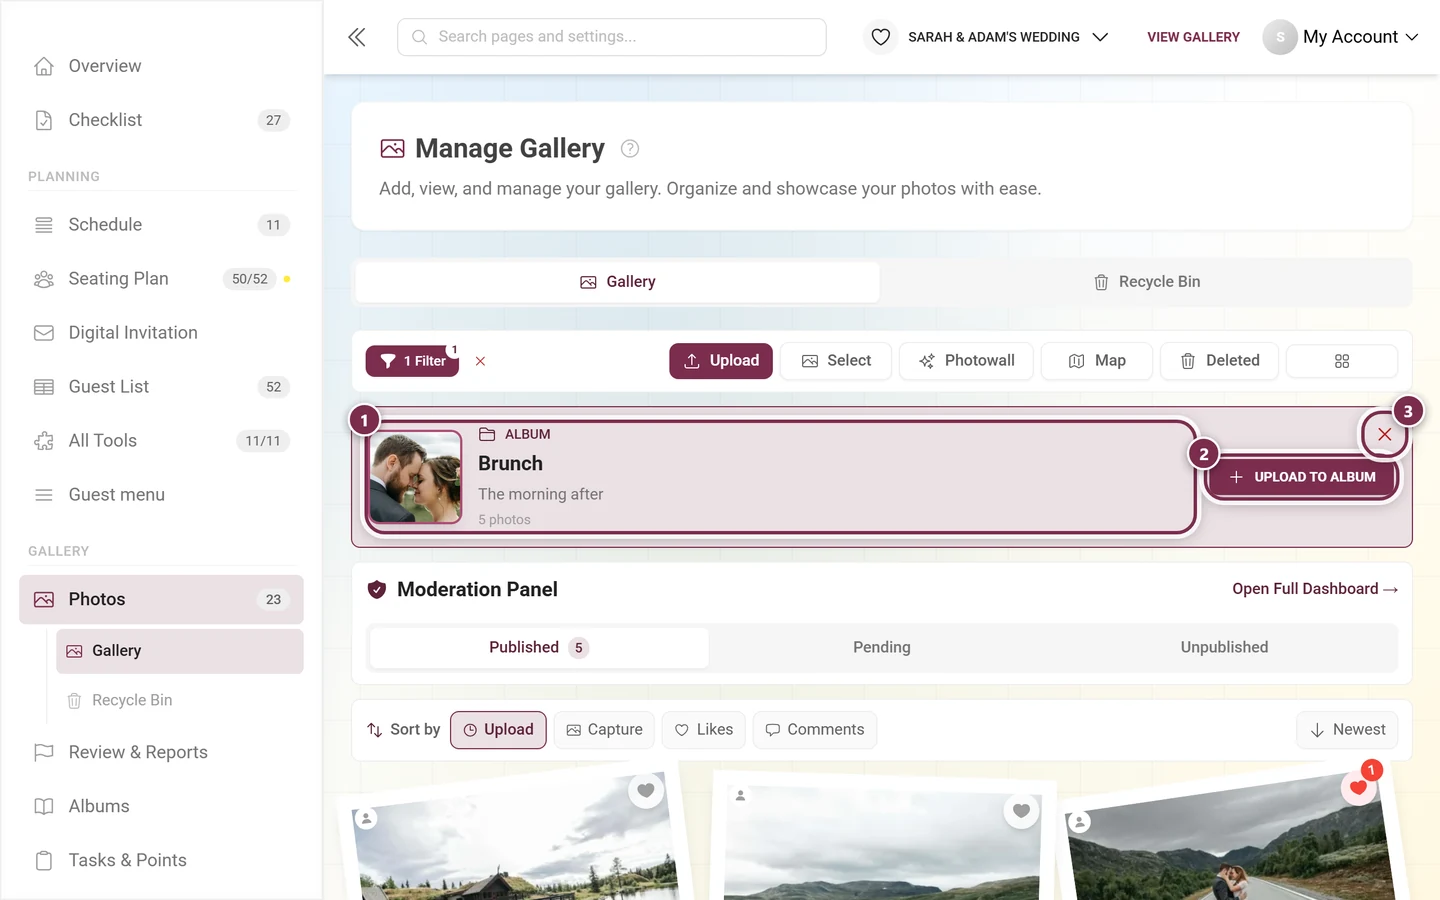Collapse the sidebar with the double-chevron icon
The width and height of the screenshot is (1440, 900).
357,37
